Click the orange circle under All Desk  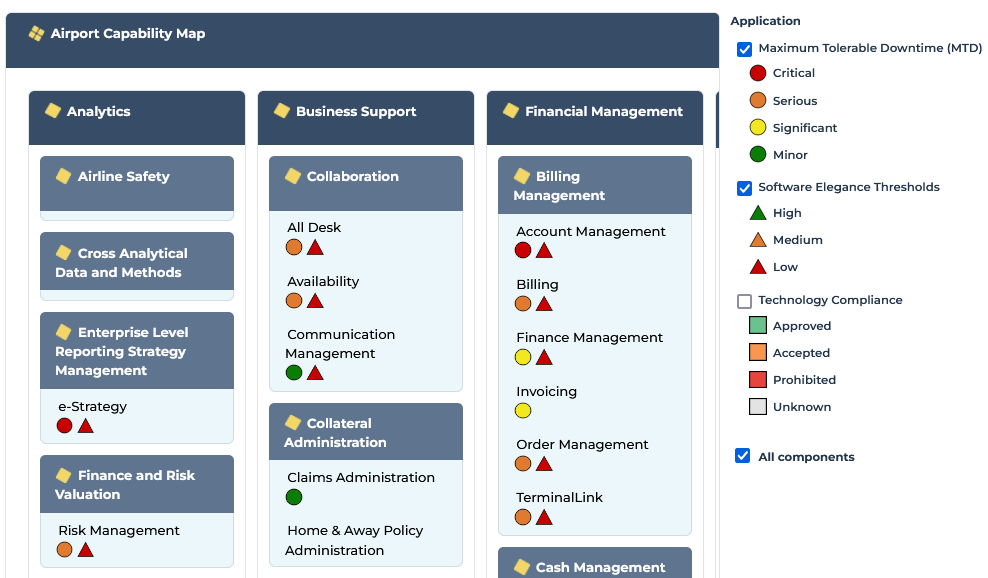(x=294, y=247)
